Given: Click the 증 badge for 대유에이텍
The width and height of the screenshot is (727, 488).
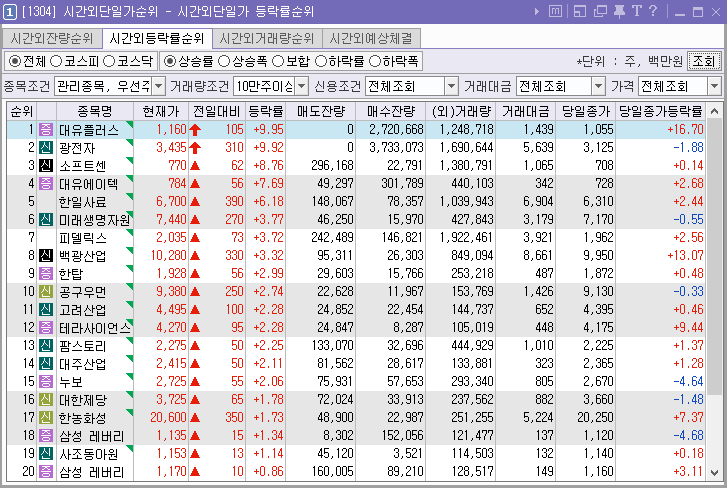Looking at the screenshot, I should (46, 184).
